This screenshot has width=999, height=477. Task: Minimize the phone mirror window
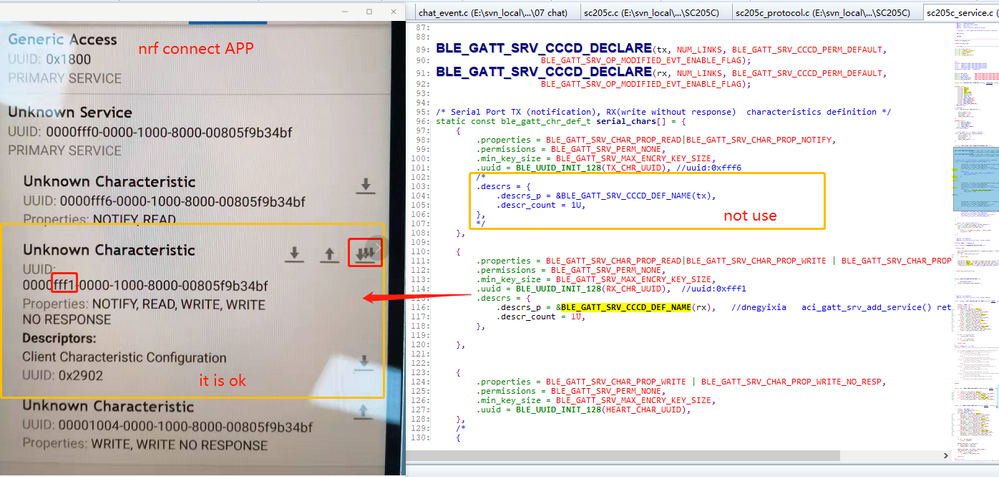343,11
